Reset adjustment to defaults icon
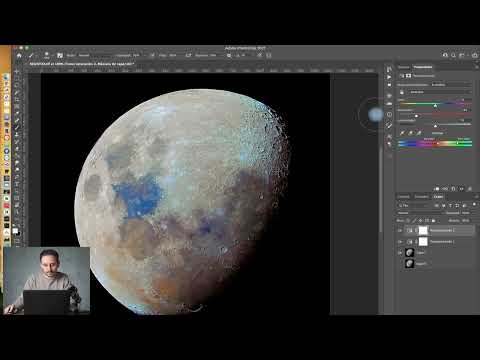This screenshot has height=360, width=480. 453,189
